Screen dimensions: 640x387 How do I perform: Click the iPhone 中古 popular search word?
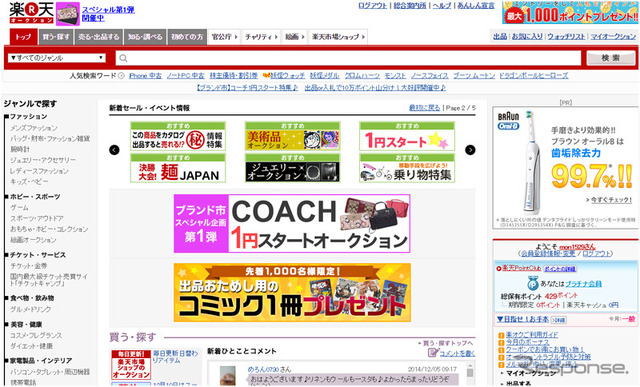coord(145,76)
